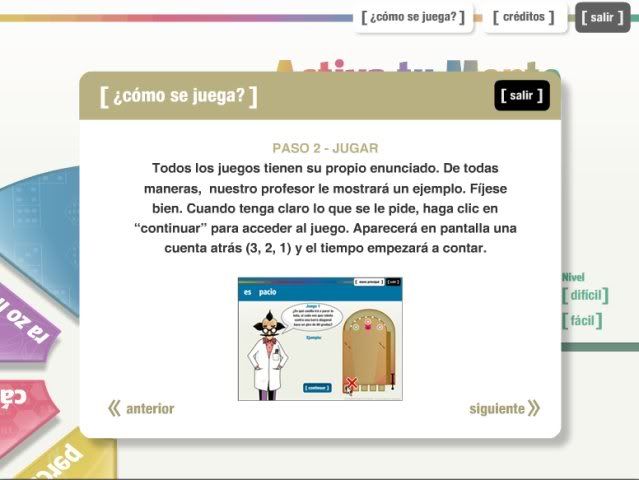639x480 pixels.
Task: Click the 'PASO 2 - JUGAR' heading
Action: 325,148
